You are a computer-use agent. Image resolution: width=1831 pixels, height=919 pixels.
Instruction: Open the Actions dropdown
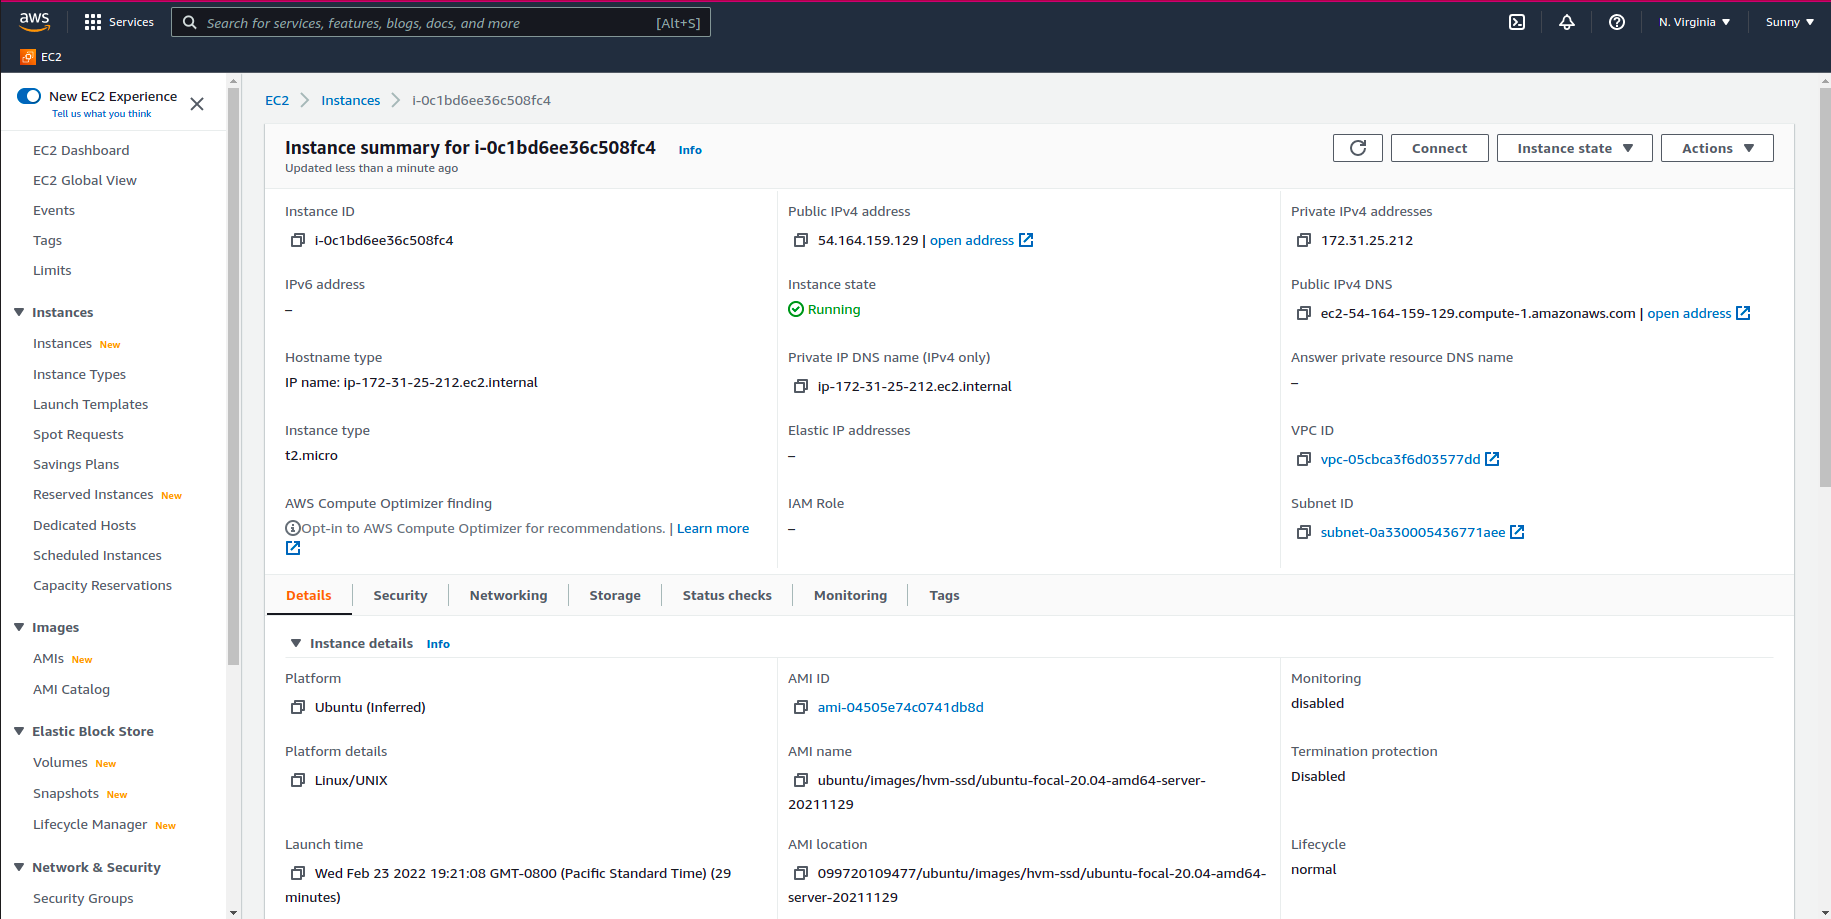click(1716, 147)
